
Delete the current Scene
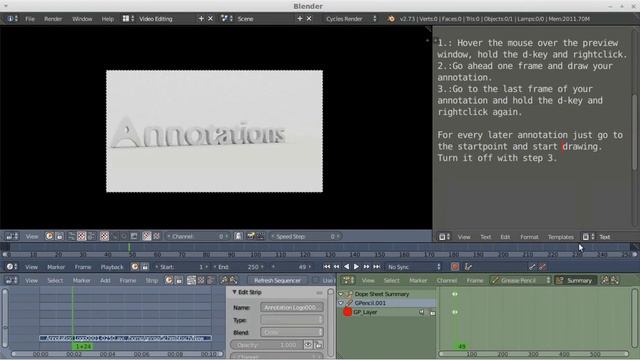click(x=309, y=19)
